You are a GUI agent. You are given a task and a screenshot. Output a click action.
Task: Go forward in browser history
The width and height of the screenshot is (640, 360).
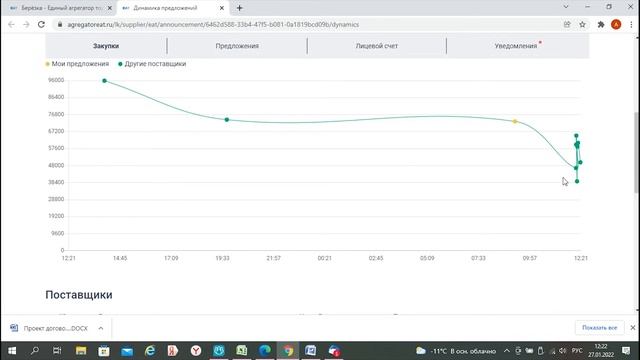click(26, 24)
